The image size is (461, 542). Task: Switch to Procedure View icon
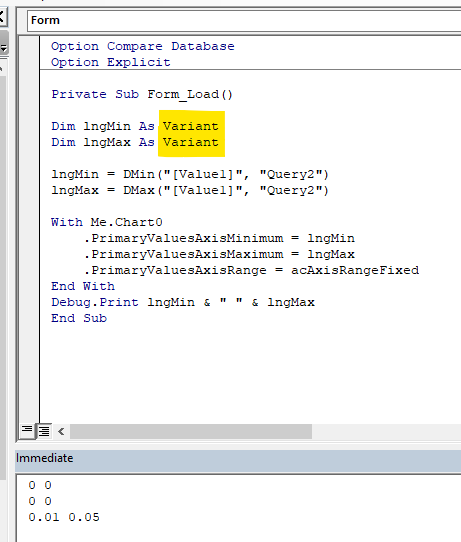pyautogui.click(x=27, y=431)
